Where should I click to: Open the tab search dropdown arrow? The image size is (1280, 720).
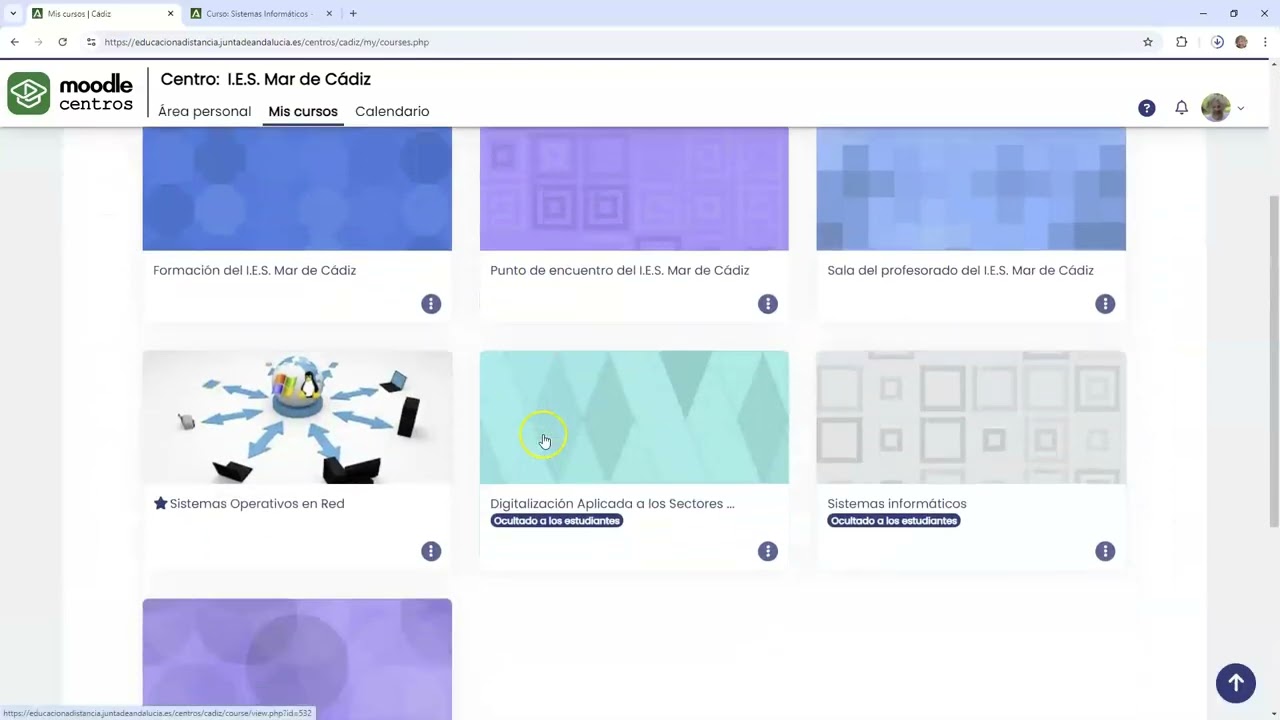coord(12,14)
